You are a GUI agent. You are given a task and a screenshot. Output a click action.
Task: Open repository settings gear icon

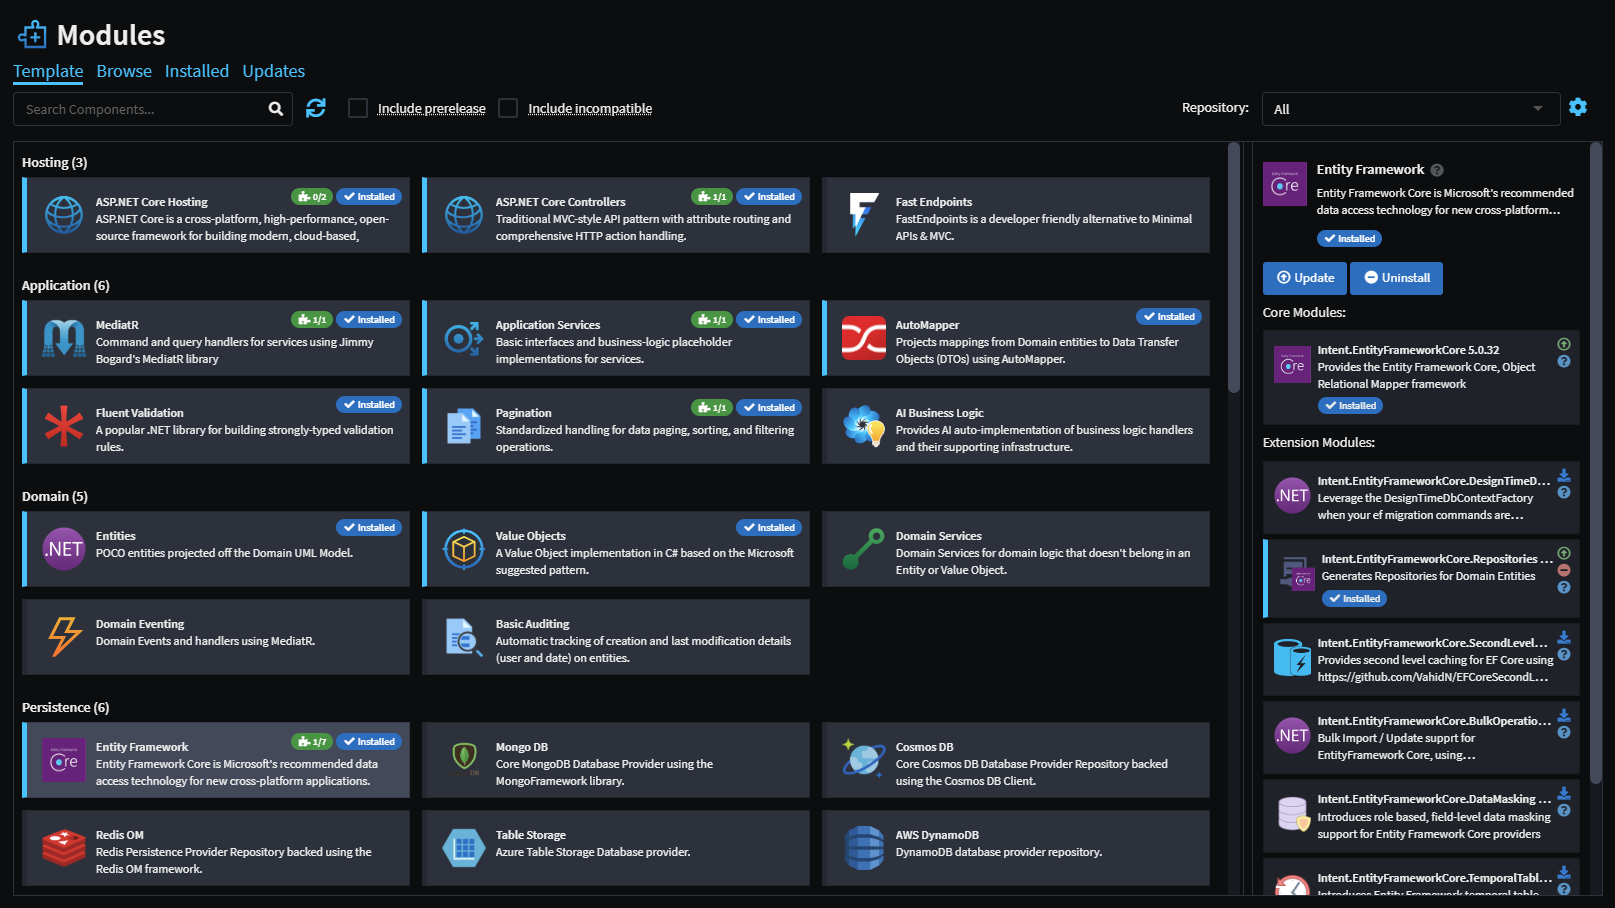tap(1578, 107)
